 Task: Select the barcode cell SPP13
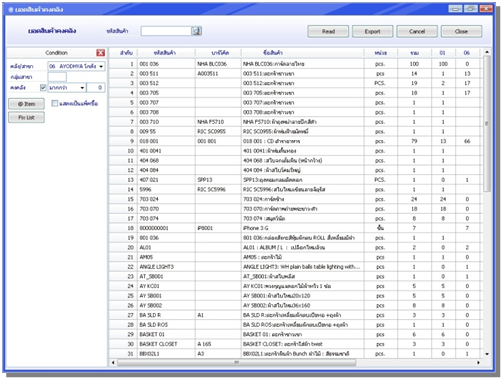click(x=218, y=180)
